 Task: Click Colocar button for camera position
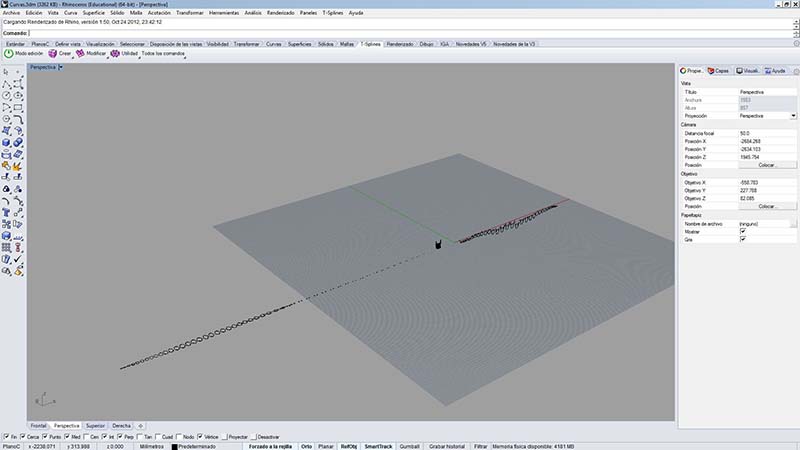coord(767,165)
